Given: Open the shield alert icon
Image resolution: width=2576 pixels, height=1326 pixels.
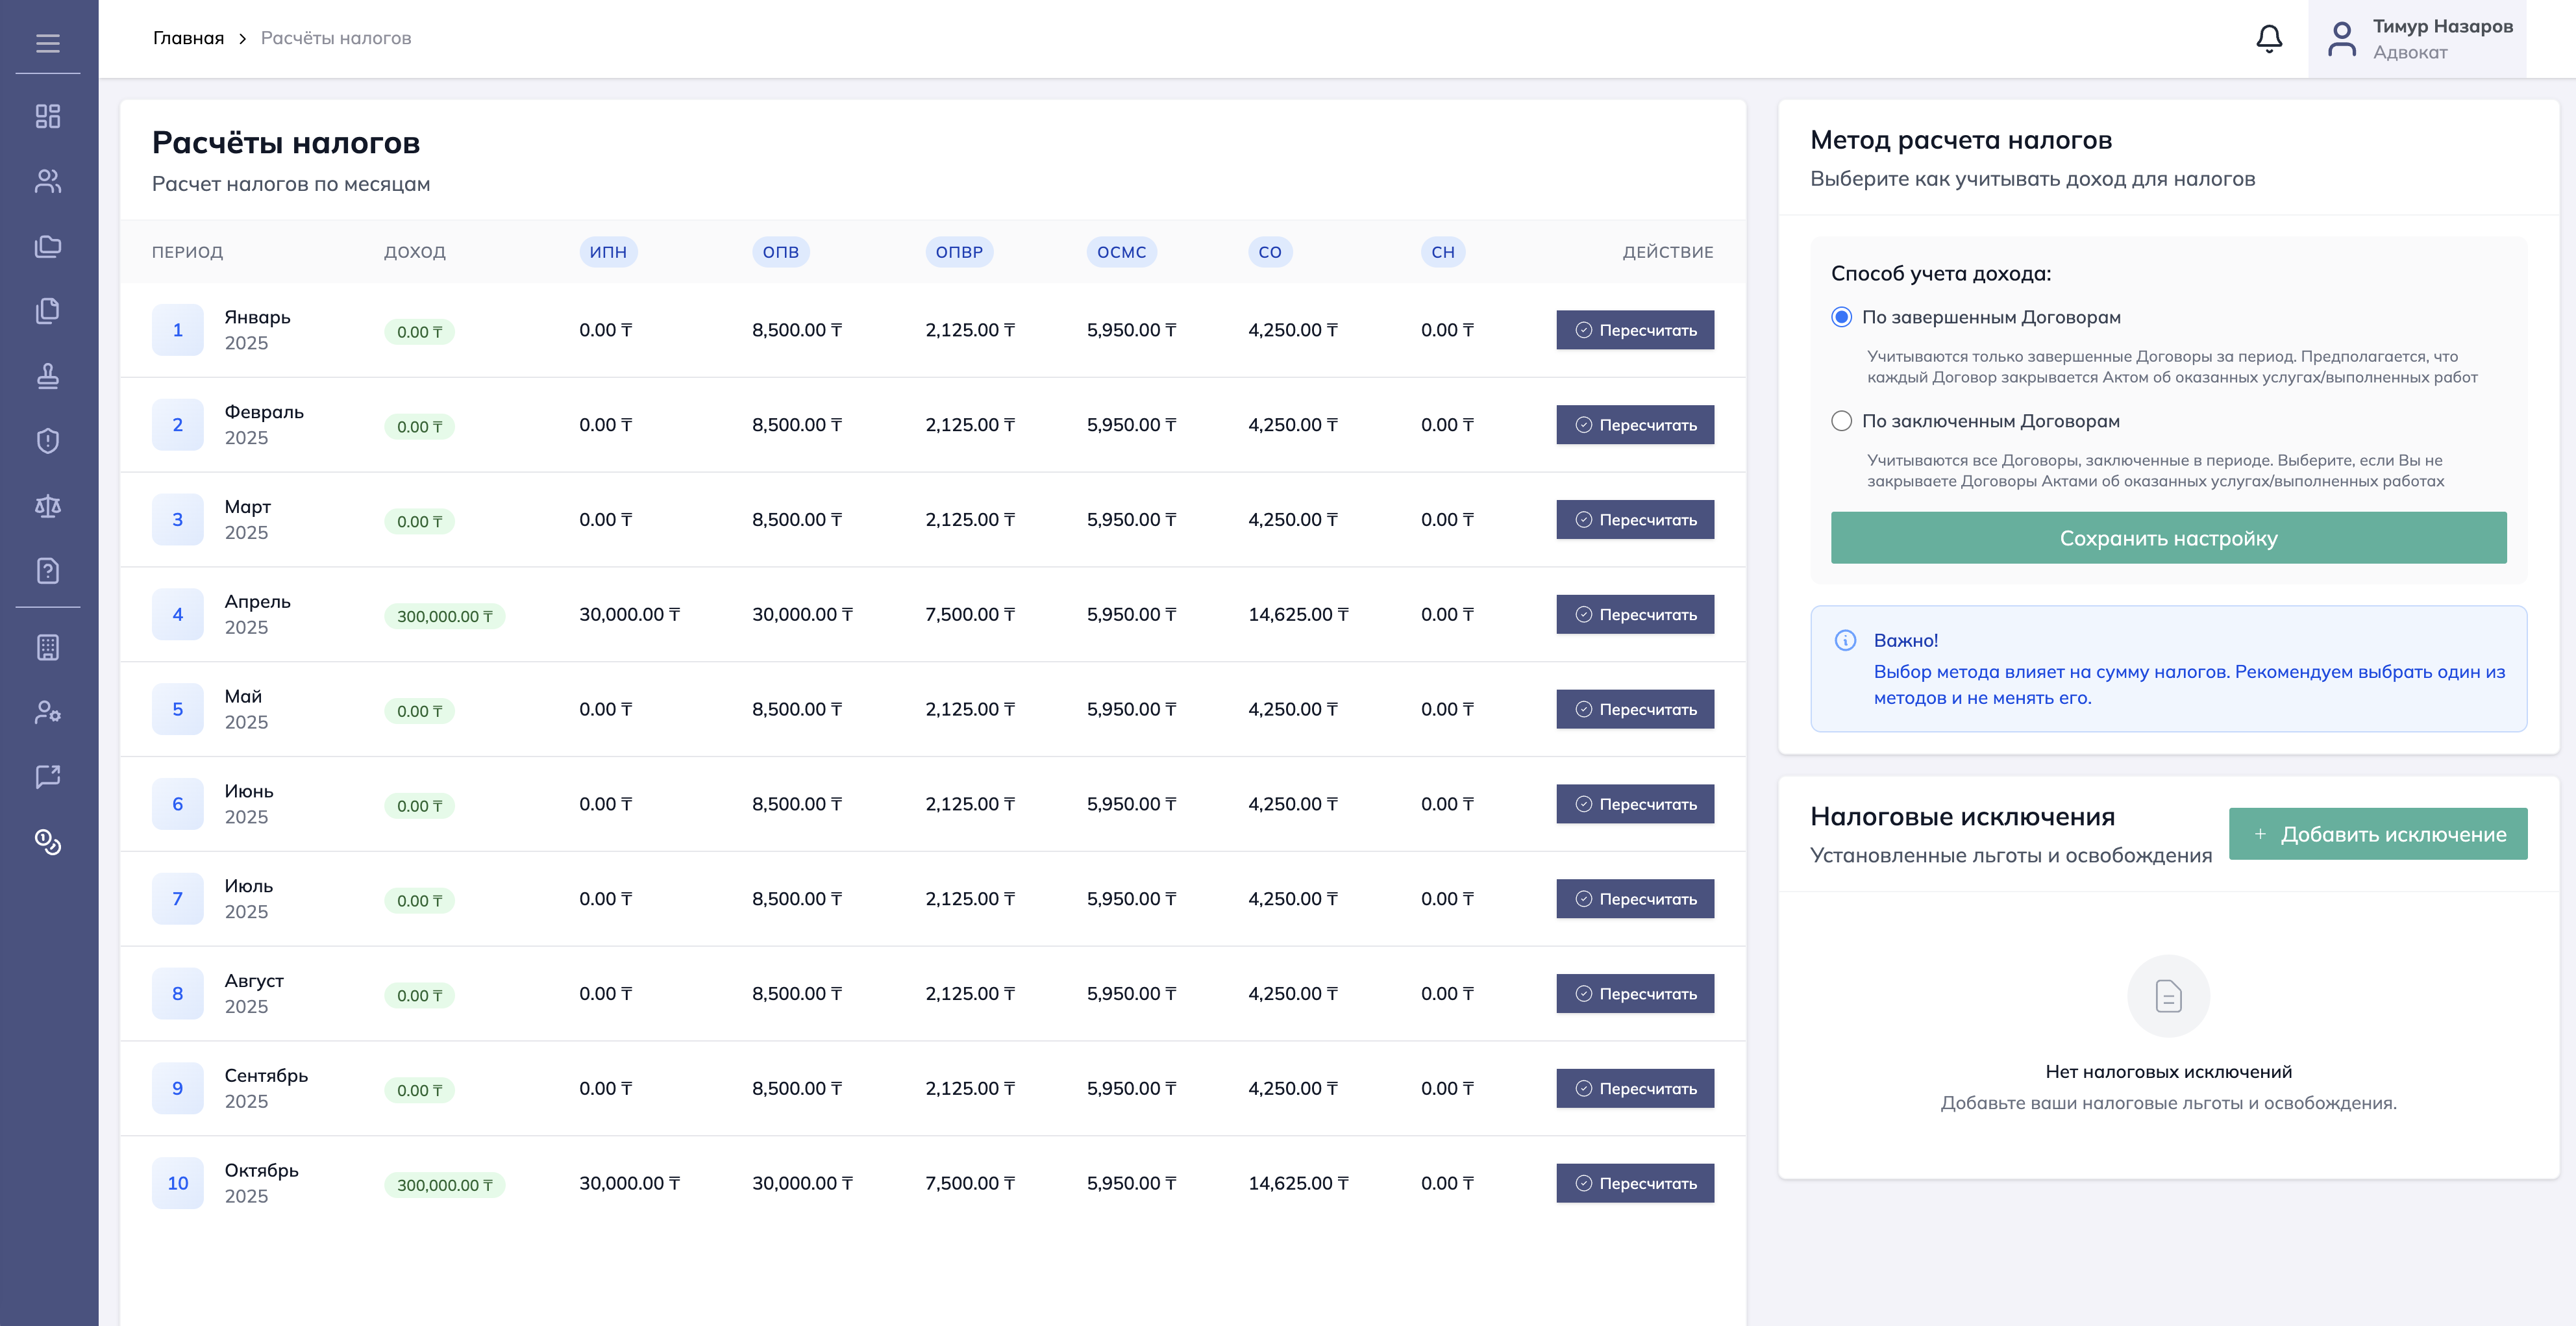Looking at the screenshot, I should [x=48, y=441].
